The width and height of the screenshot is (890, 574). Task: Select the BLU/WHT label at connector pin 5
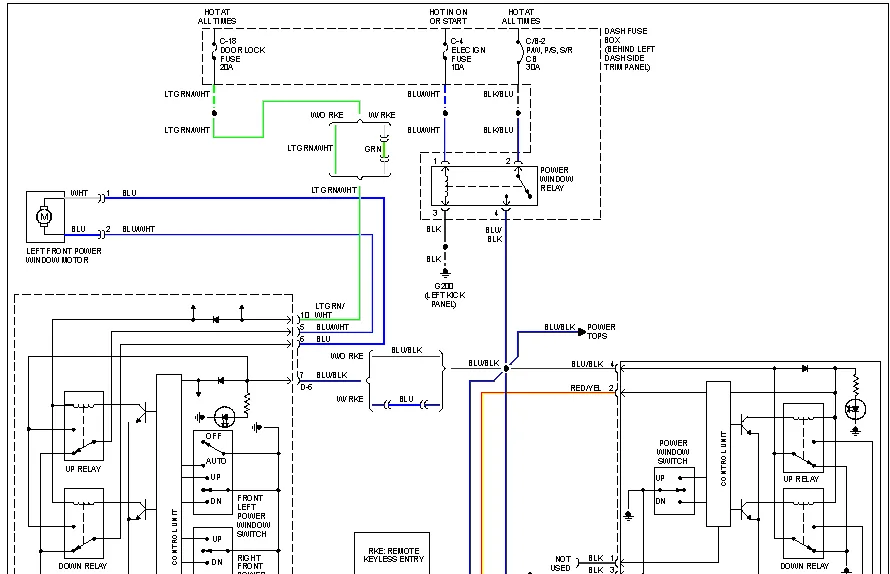(x=333, y=327)
